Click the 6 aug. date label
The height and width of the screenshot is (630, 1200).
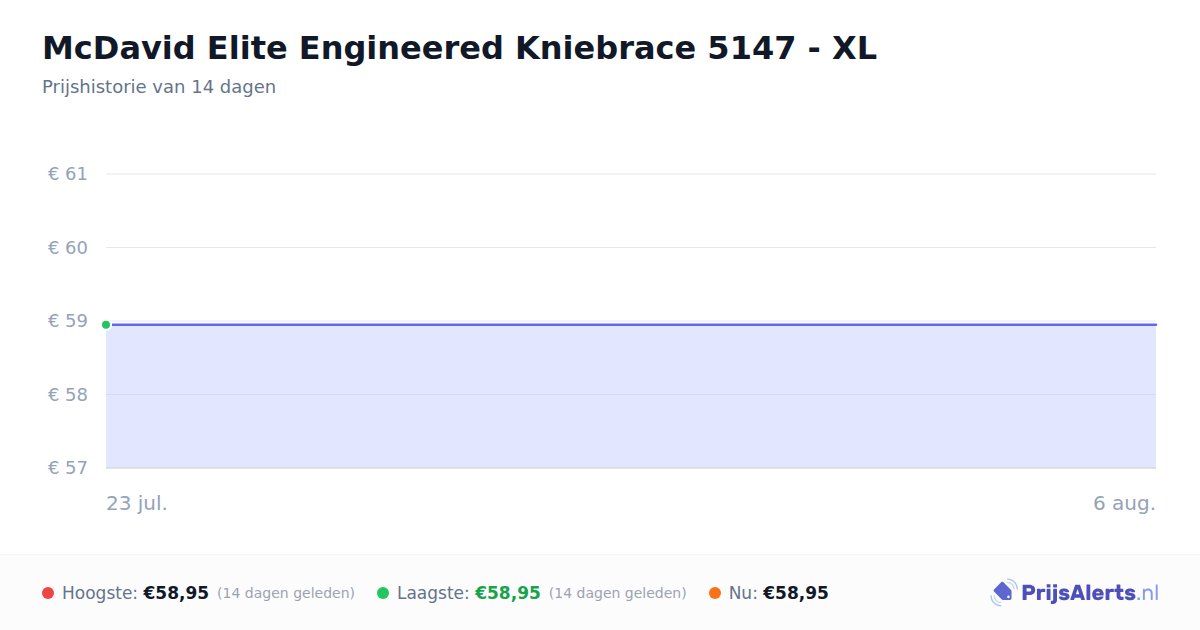(1124, 503)
